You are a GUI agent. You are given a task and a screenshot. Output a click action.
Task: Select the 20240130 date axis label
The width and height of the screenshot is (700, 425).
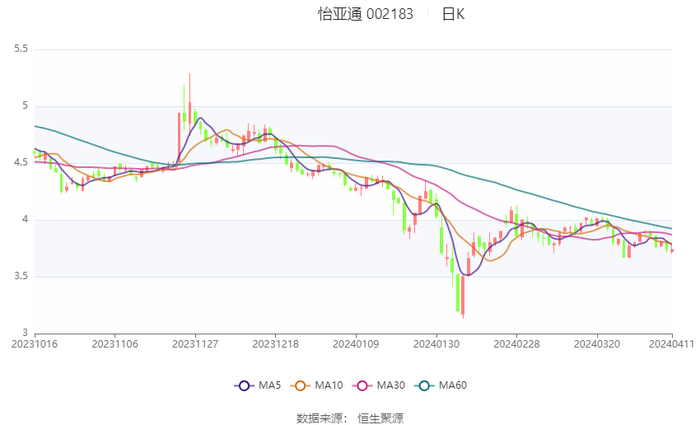point(436,343)
